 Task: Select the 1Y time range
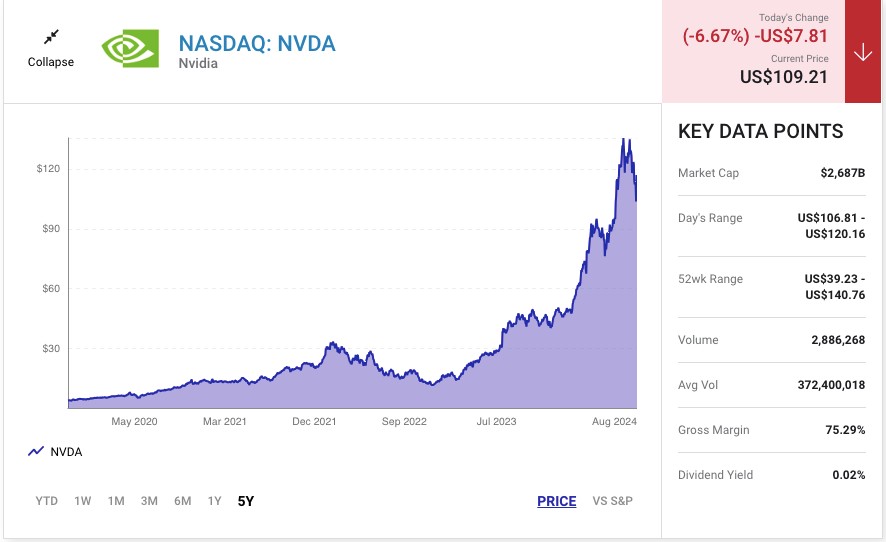pos(214,501)
